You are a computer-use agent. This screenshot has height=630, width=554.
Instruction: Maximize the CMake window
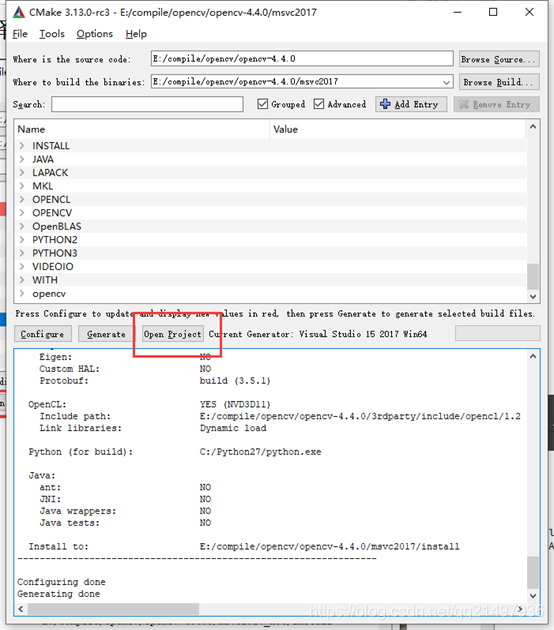[x=493, y=12]
